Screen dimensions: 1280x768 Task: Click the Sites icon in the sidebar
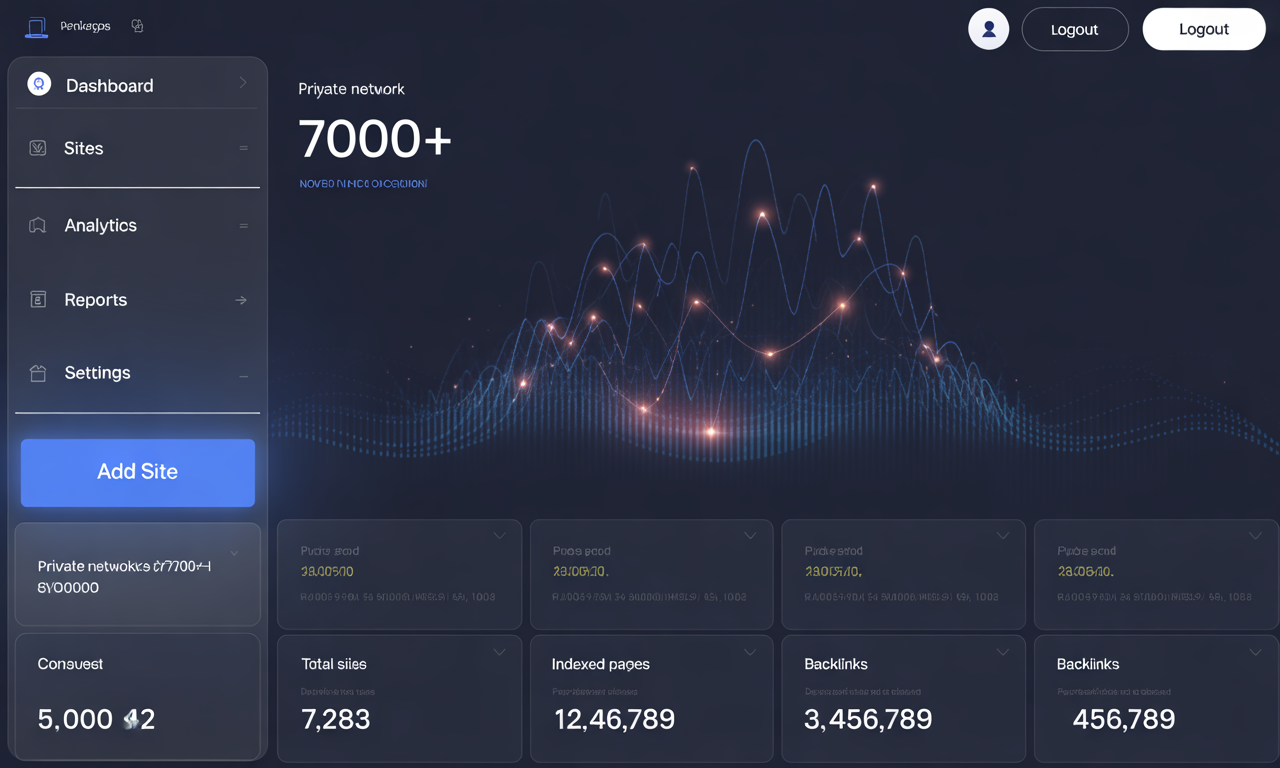[36, 147]
